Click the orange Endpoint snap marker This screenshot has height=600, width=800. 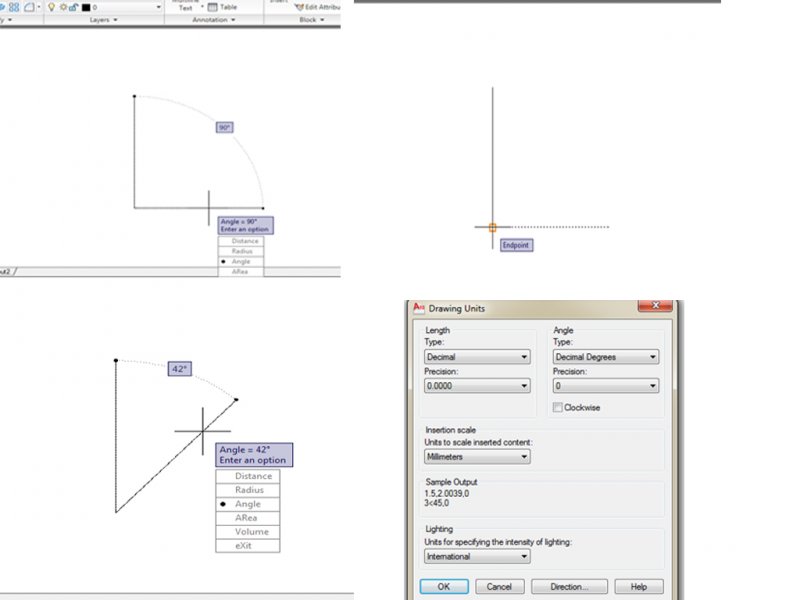pyautogui.click(x=492, y=228)
